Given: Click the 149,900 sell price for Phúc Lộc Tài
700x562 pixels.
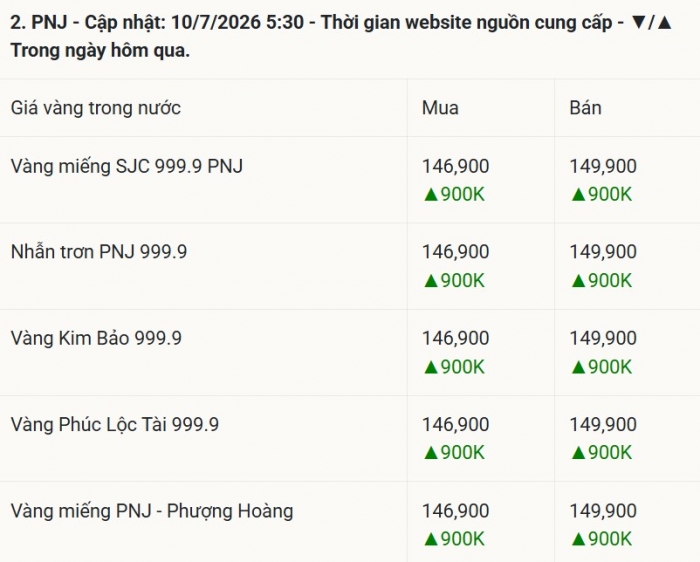Looking at the screenshot, I should pos(603,425).
